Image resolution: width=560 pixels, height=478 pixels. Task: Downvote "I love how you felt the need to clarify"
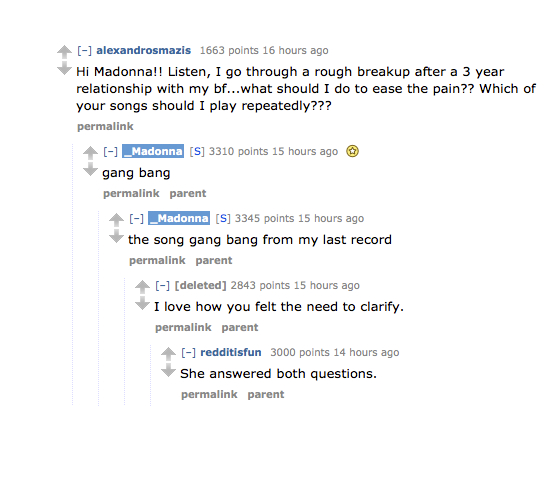142,303
